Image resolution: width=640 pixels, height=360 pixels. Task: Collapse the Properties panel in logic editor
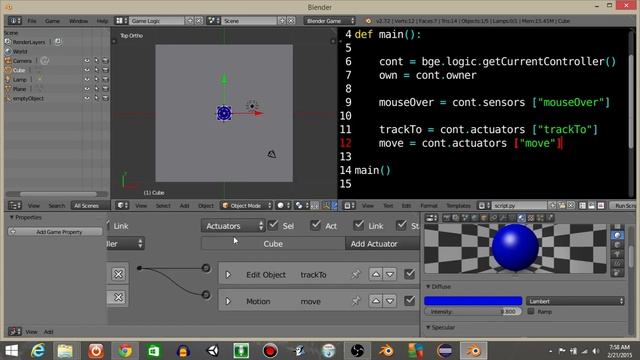coord(11,217)
